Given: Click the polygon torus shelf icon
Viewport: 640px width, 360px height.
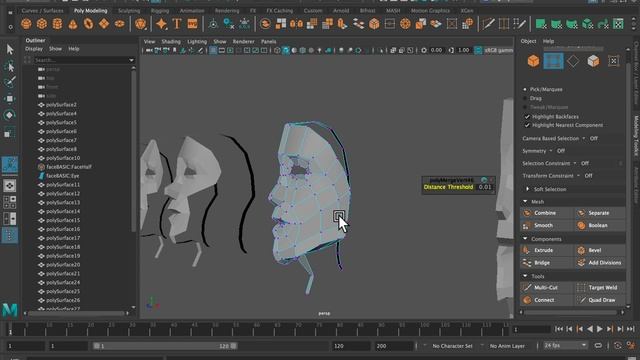Looking at the screenshot, I should click(88, 24).
